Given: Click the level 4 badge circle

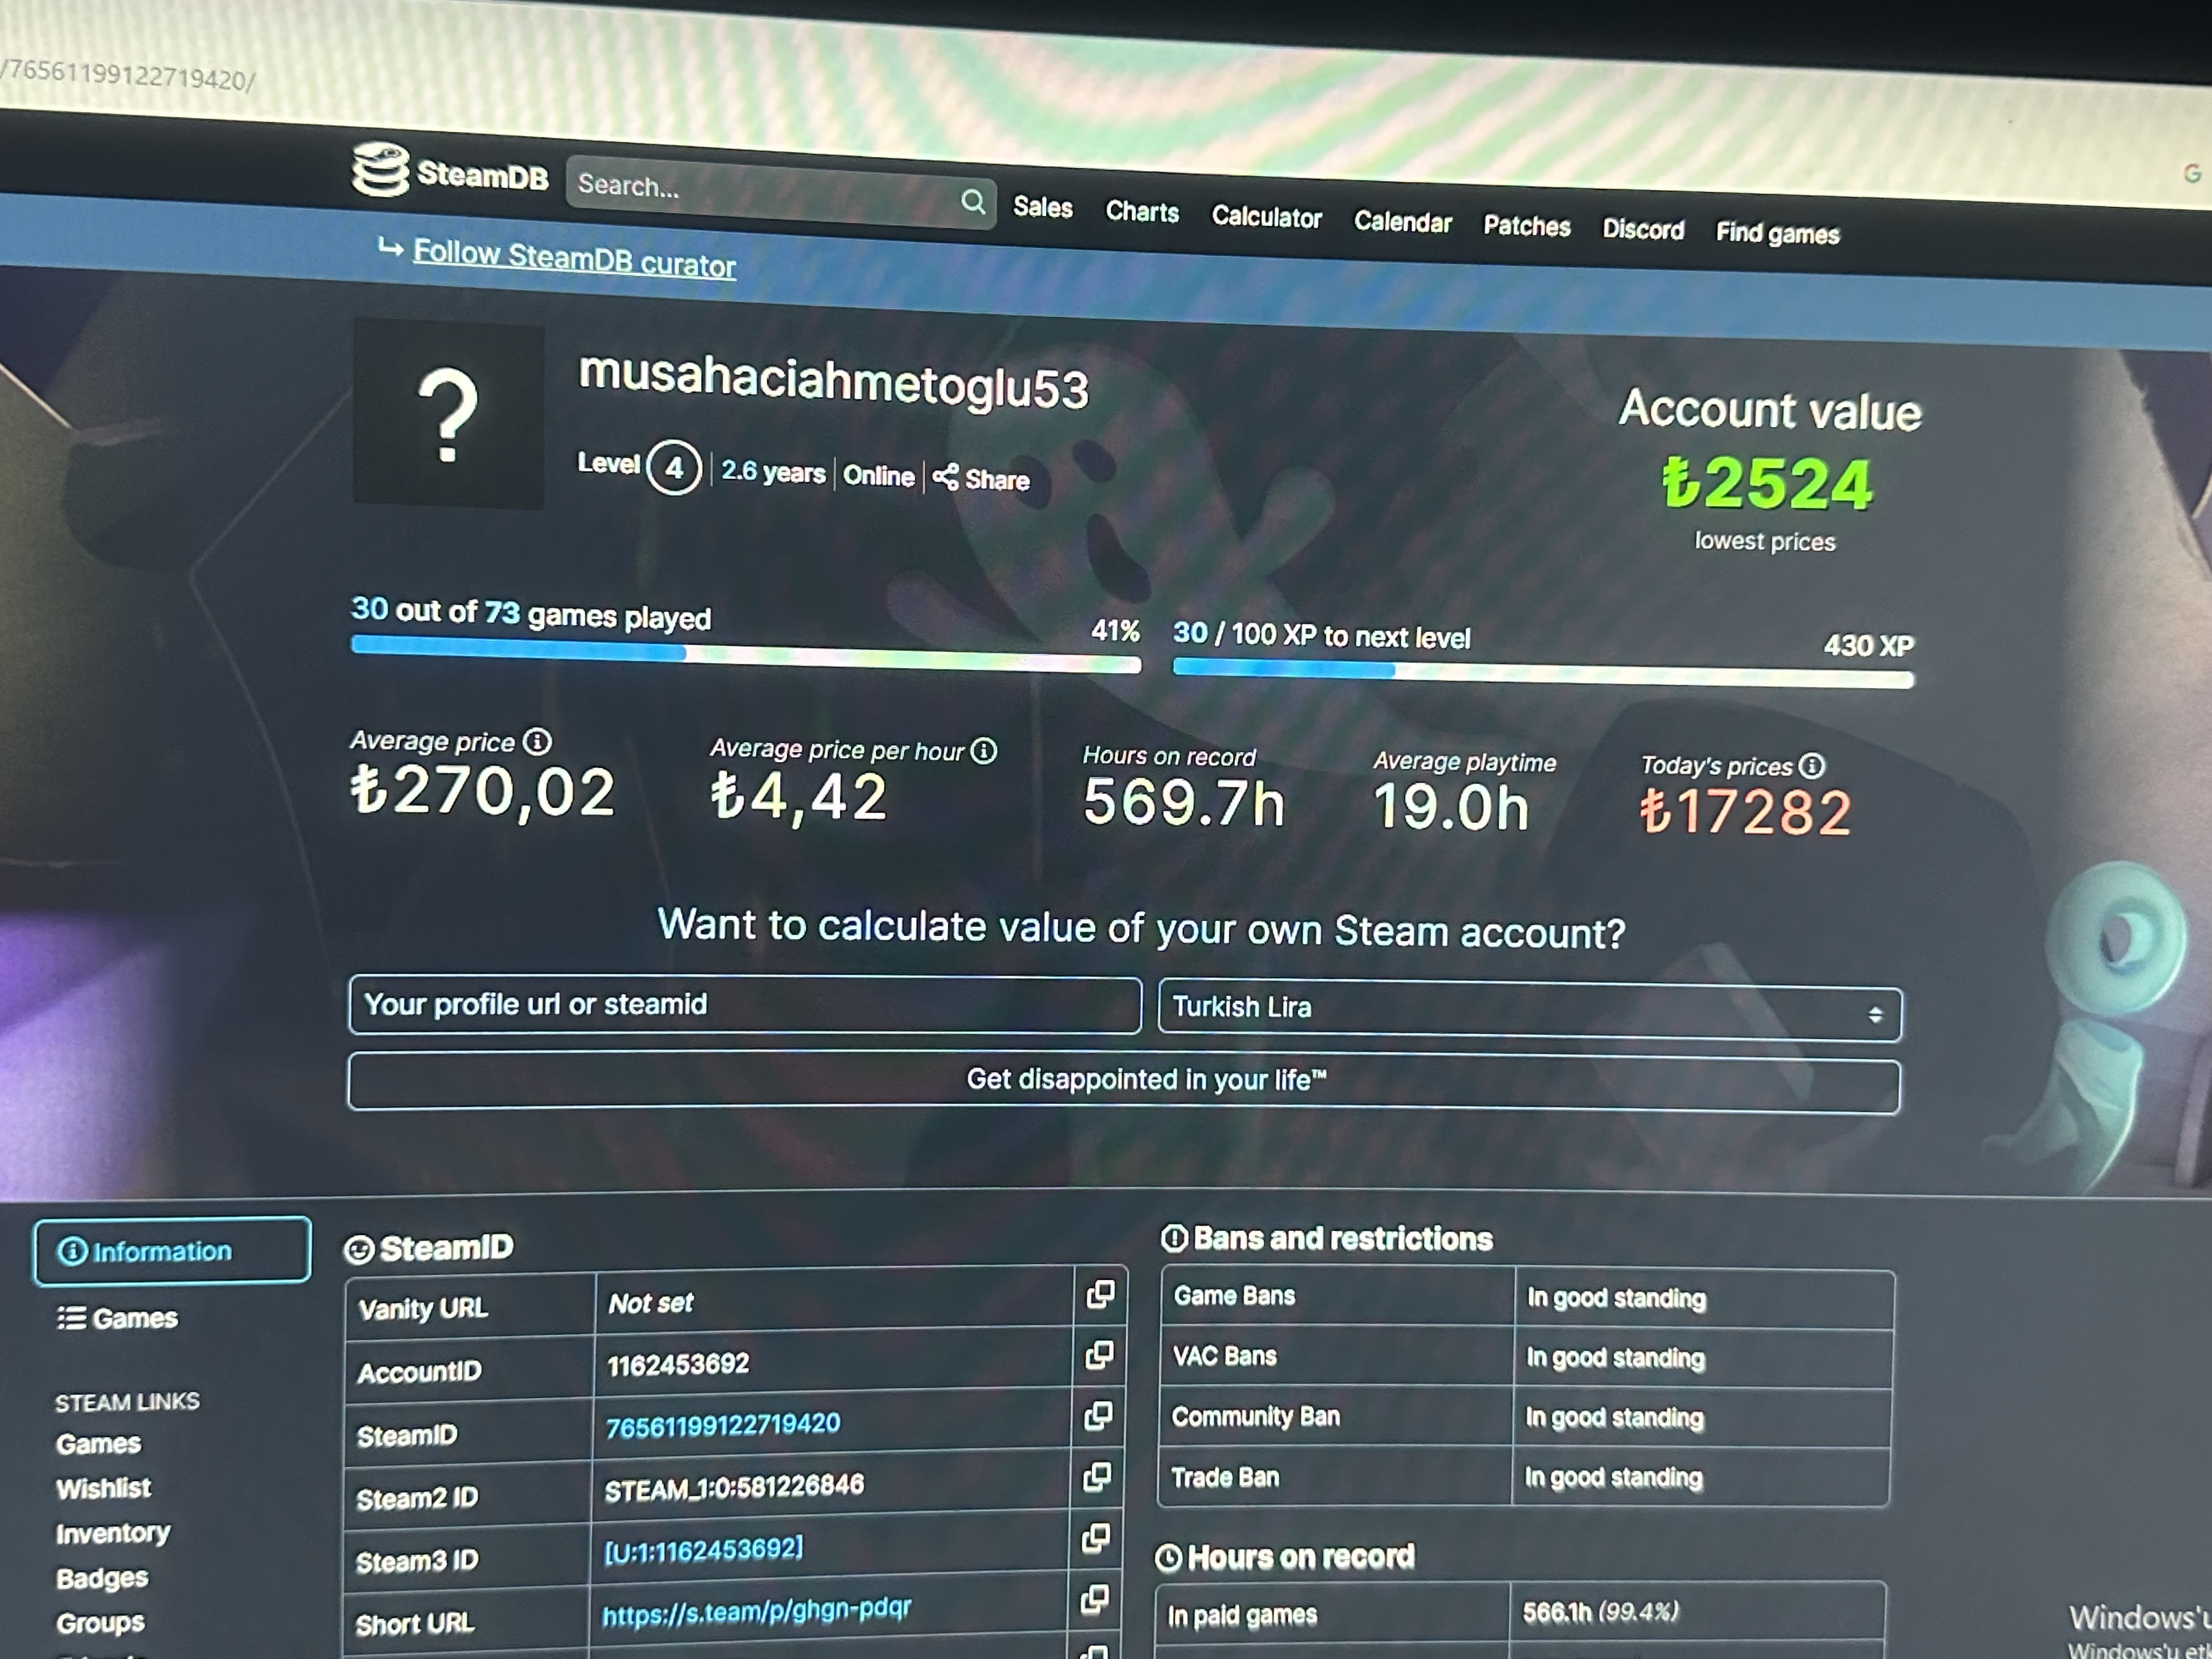Looking at the screenshot, I should point(674,467).
